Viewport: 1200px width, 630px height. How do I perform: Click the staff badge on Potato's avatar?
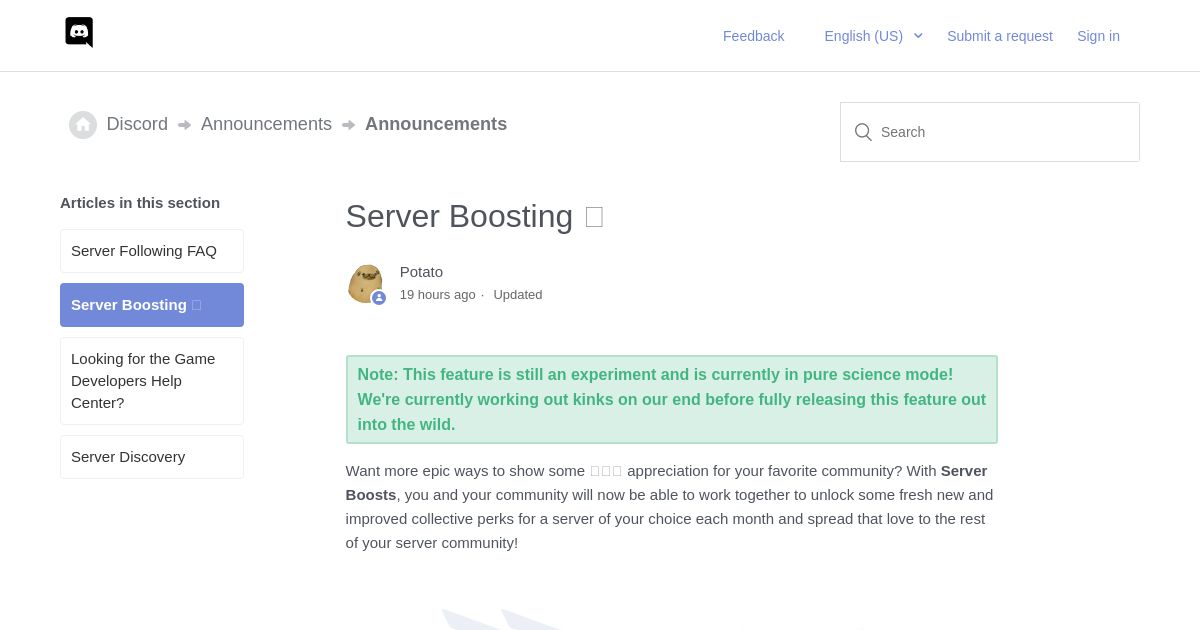(379, 298)
